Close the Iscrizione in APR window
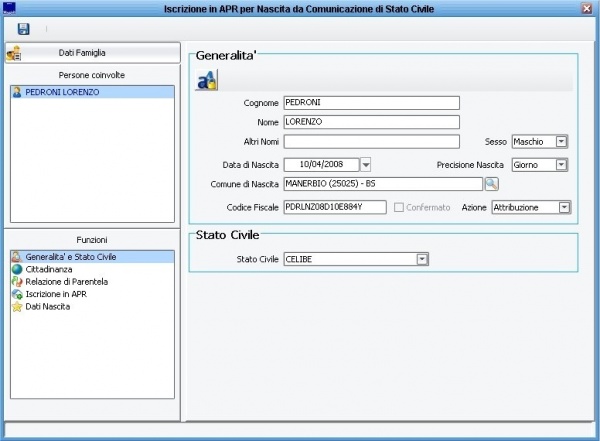 tap(587, 8)
